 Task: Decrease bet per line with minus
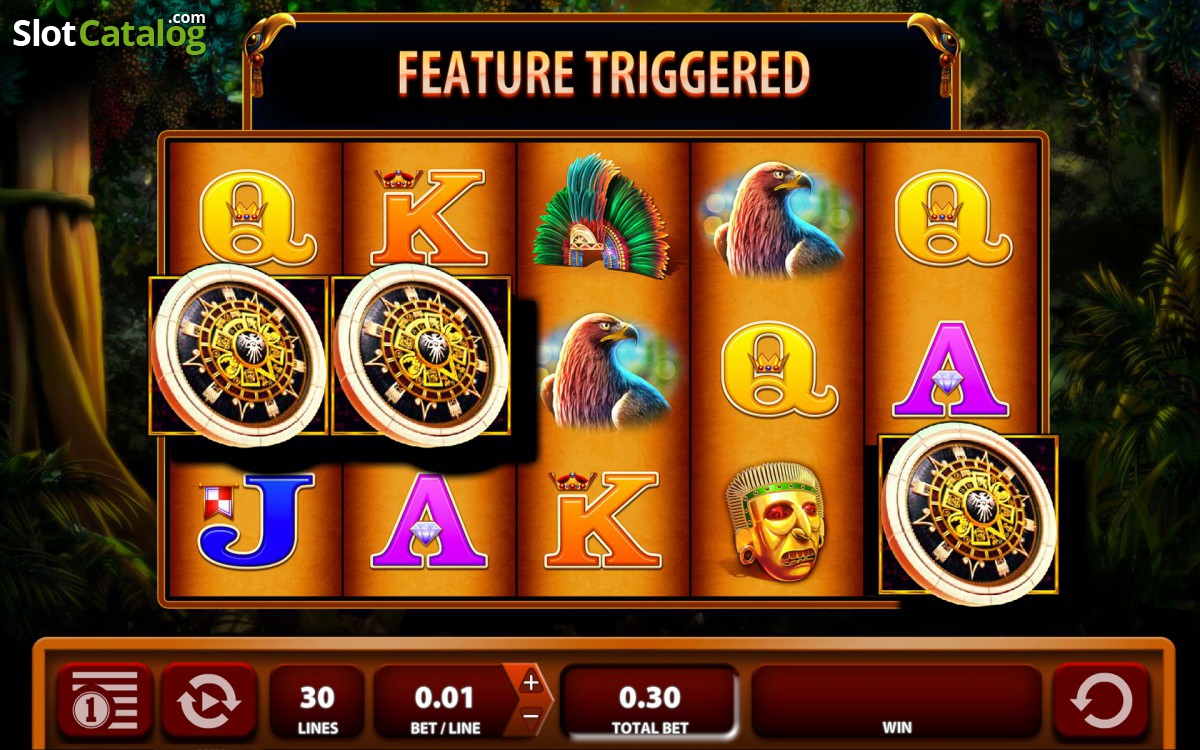tap(530, 715)
